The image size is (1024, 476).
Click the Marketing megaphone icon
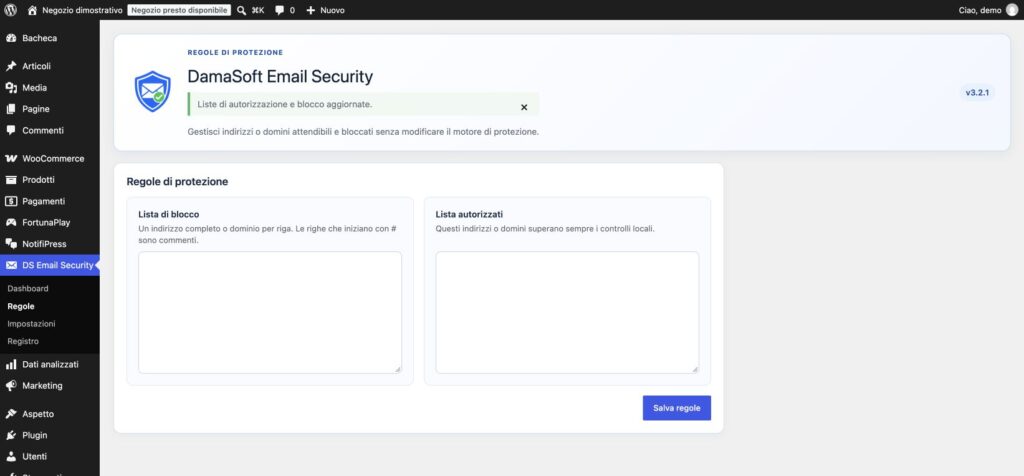(x=11, y=385)
